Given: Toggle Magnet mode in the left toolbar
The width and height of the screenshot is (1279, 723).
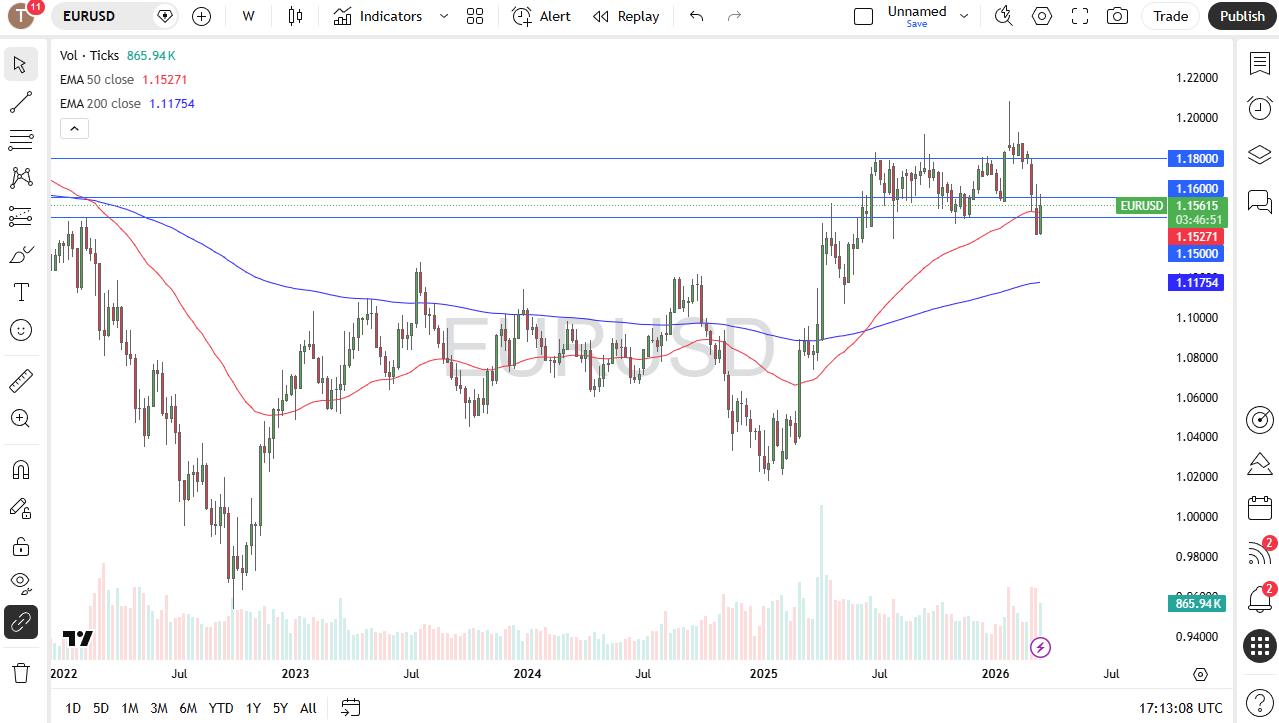Looking at the screenshot, I should [20, 469].
